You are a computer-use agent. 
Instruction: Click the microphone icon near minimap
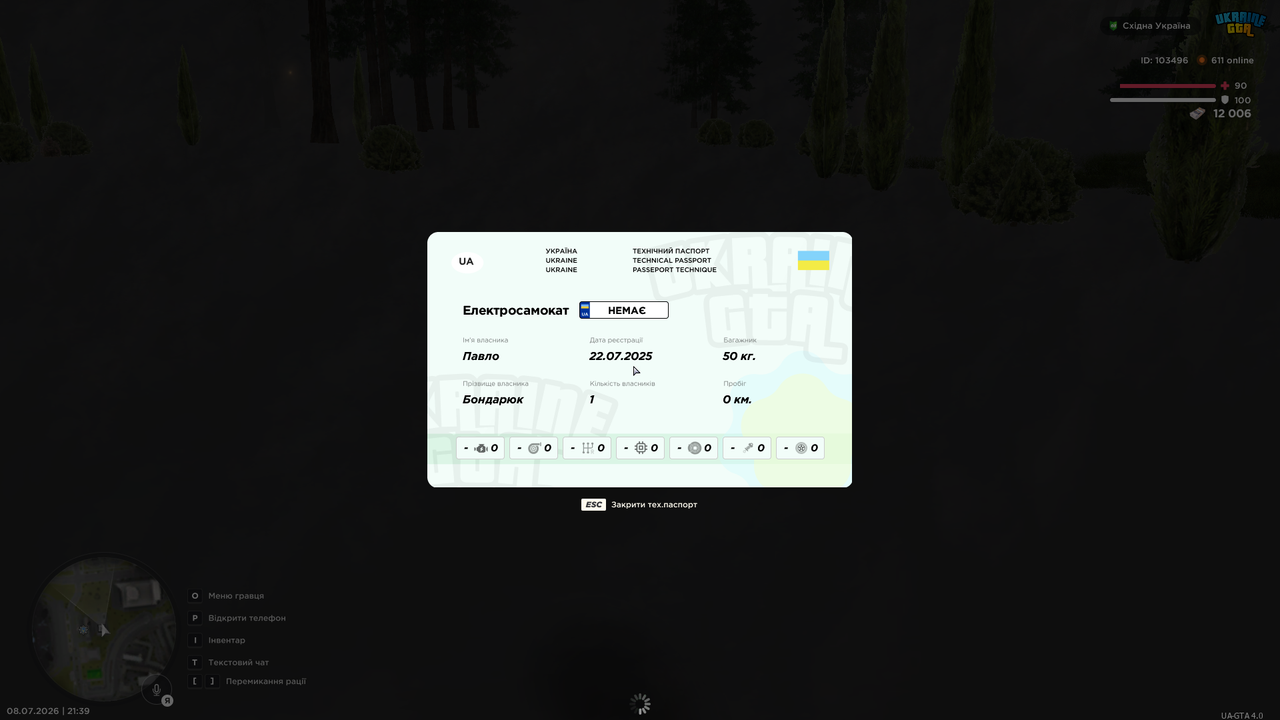(156, 690)
